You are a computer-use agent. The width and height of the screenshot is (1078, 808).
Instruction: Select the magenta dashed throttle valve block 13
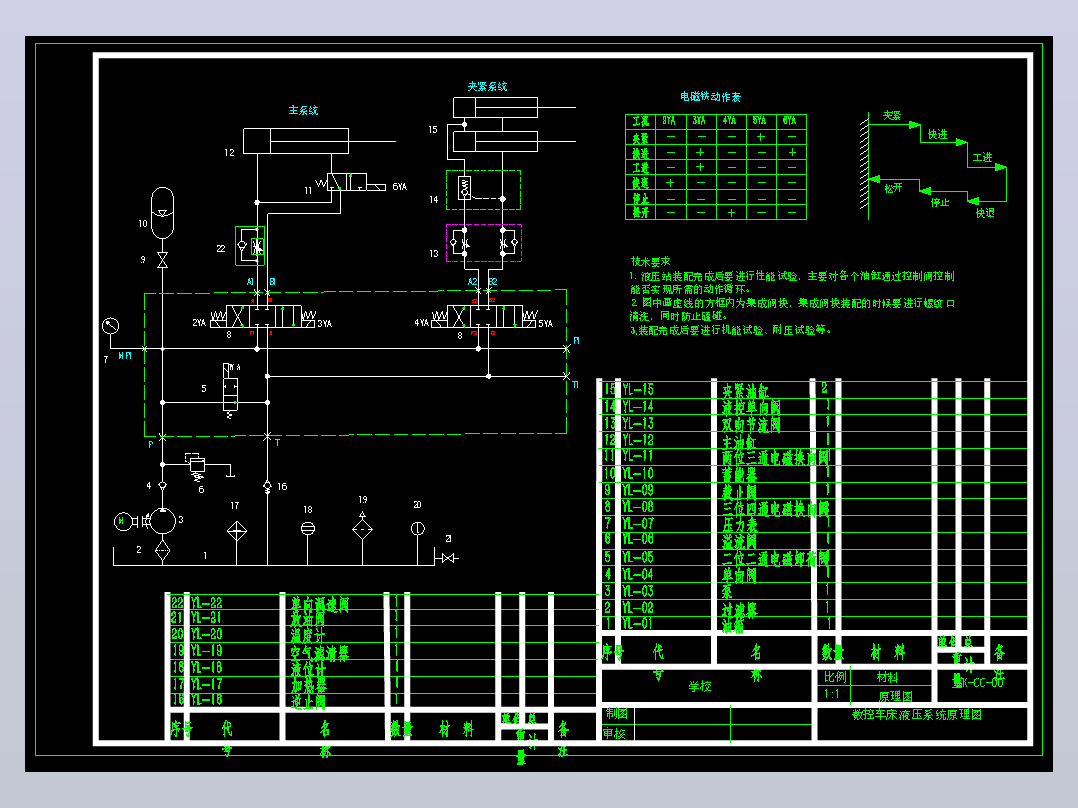(x=484, y=243)
